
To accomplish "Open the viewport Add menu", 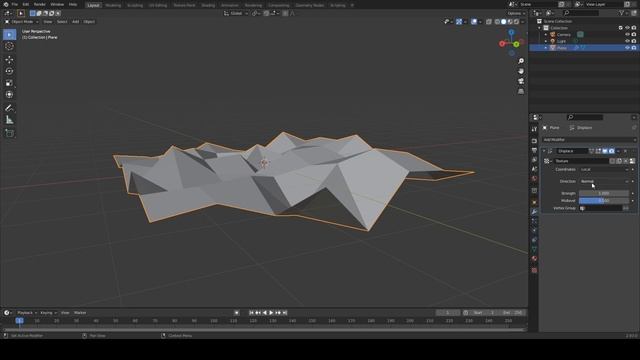I will (x=76, y=22).
